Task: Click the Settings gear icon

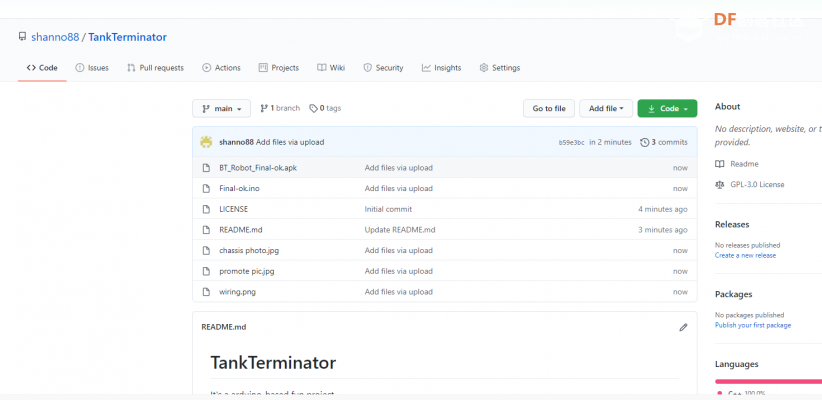Action: pos(484,68)
